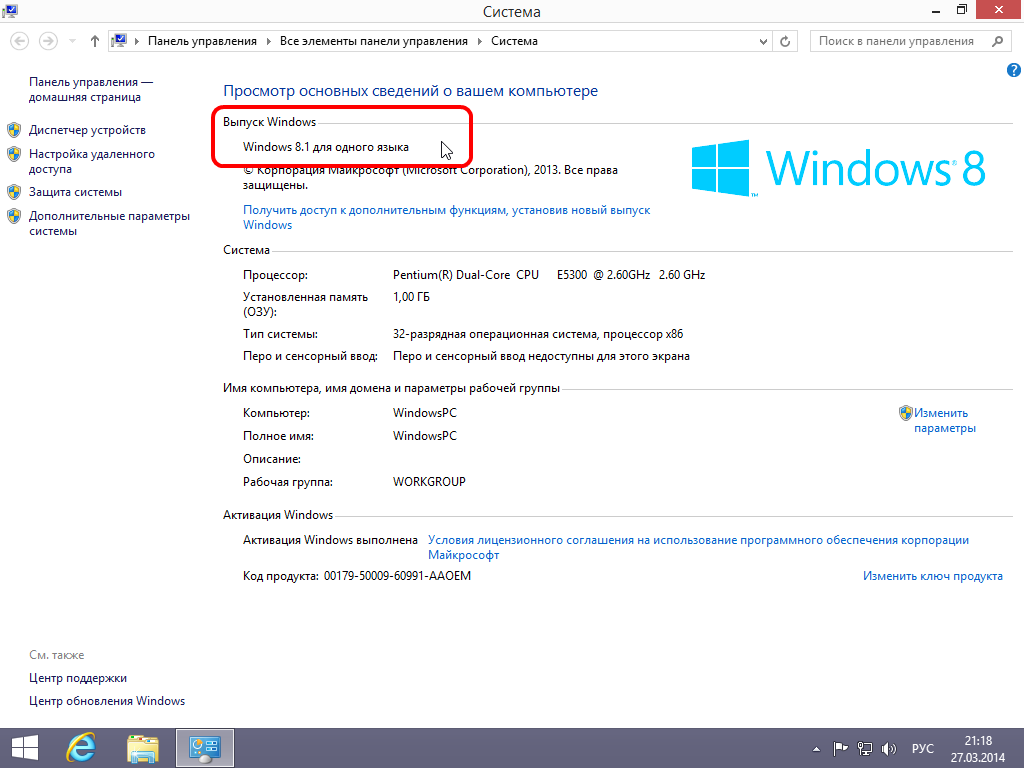Click the Windows 8.1 для одного языка text
Viewport: 1024px width, 768px height.
pos(326,147)
